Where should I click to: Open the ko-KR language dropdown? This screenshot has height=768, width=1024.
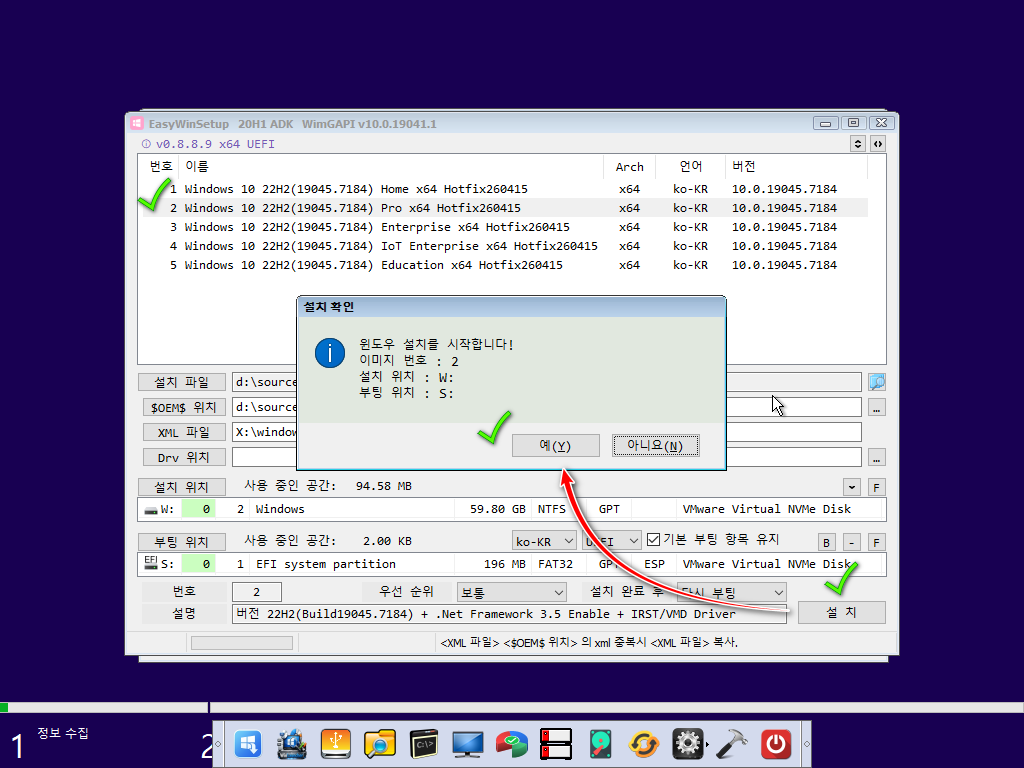[544, 541]
